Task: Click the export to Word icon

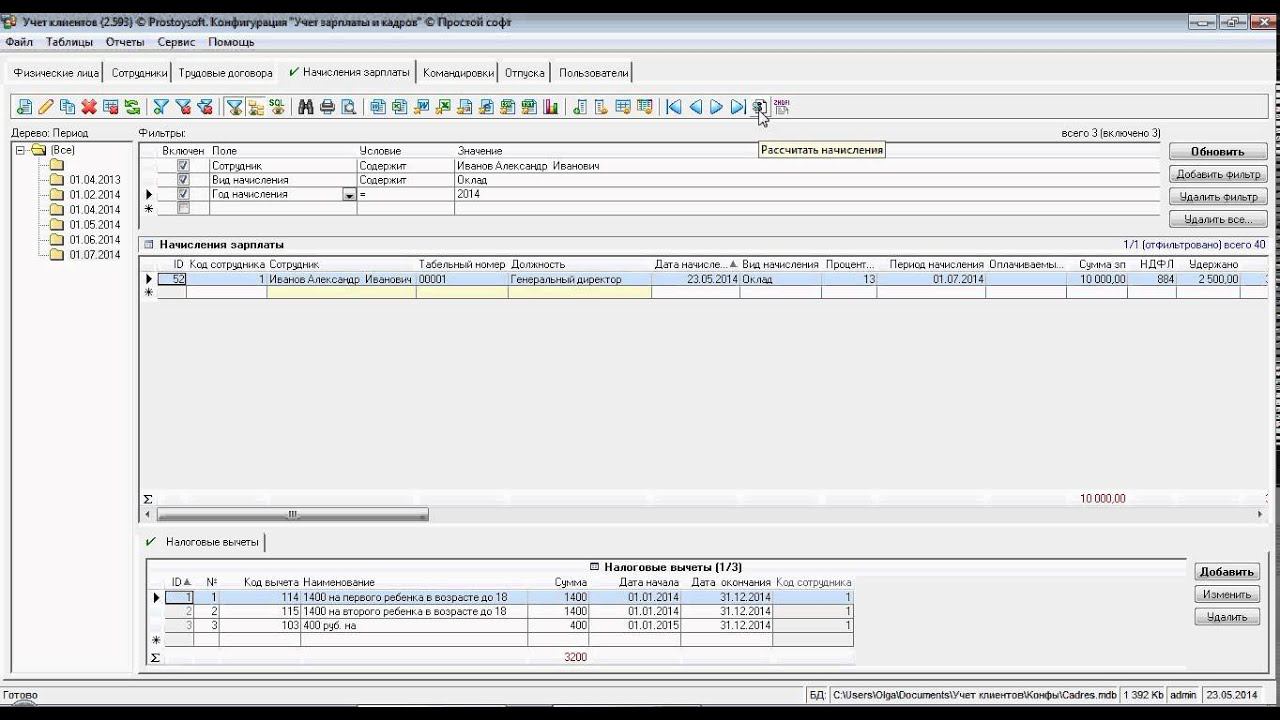Action: click(421, 107)
